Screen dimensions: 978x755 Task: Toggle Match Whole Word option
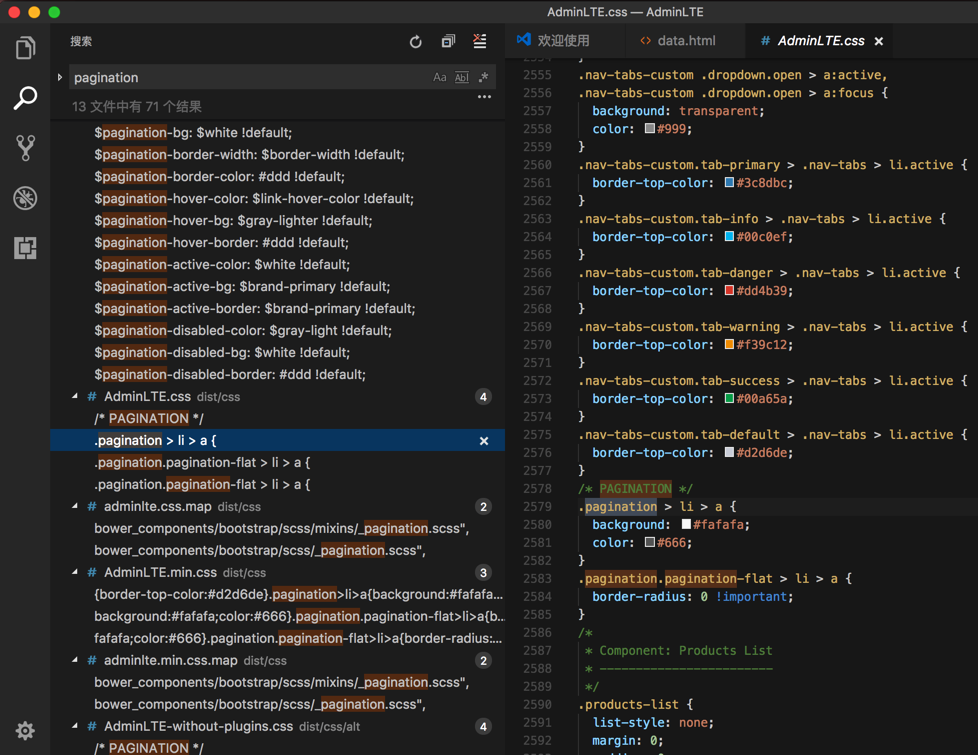point(461,77)
